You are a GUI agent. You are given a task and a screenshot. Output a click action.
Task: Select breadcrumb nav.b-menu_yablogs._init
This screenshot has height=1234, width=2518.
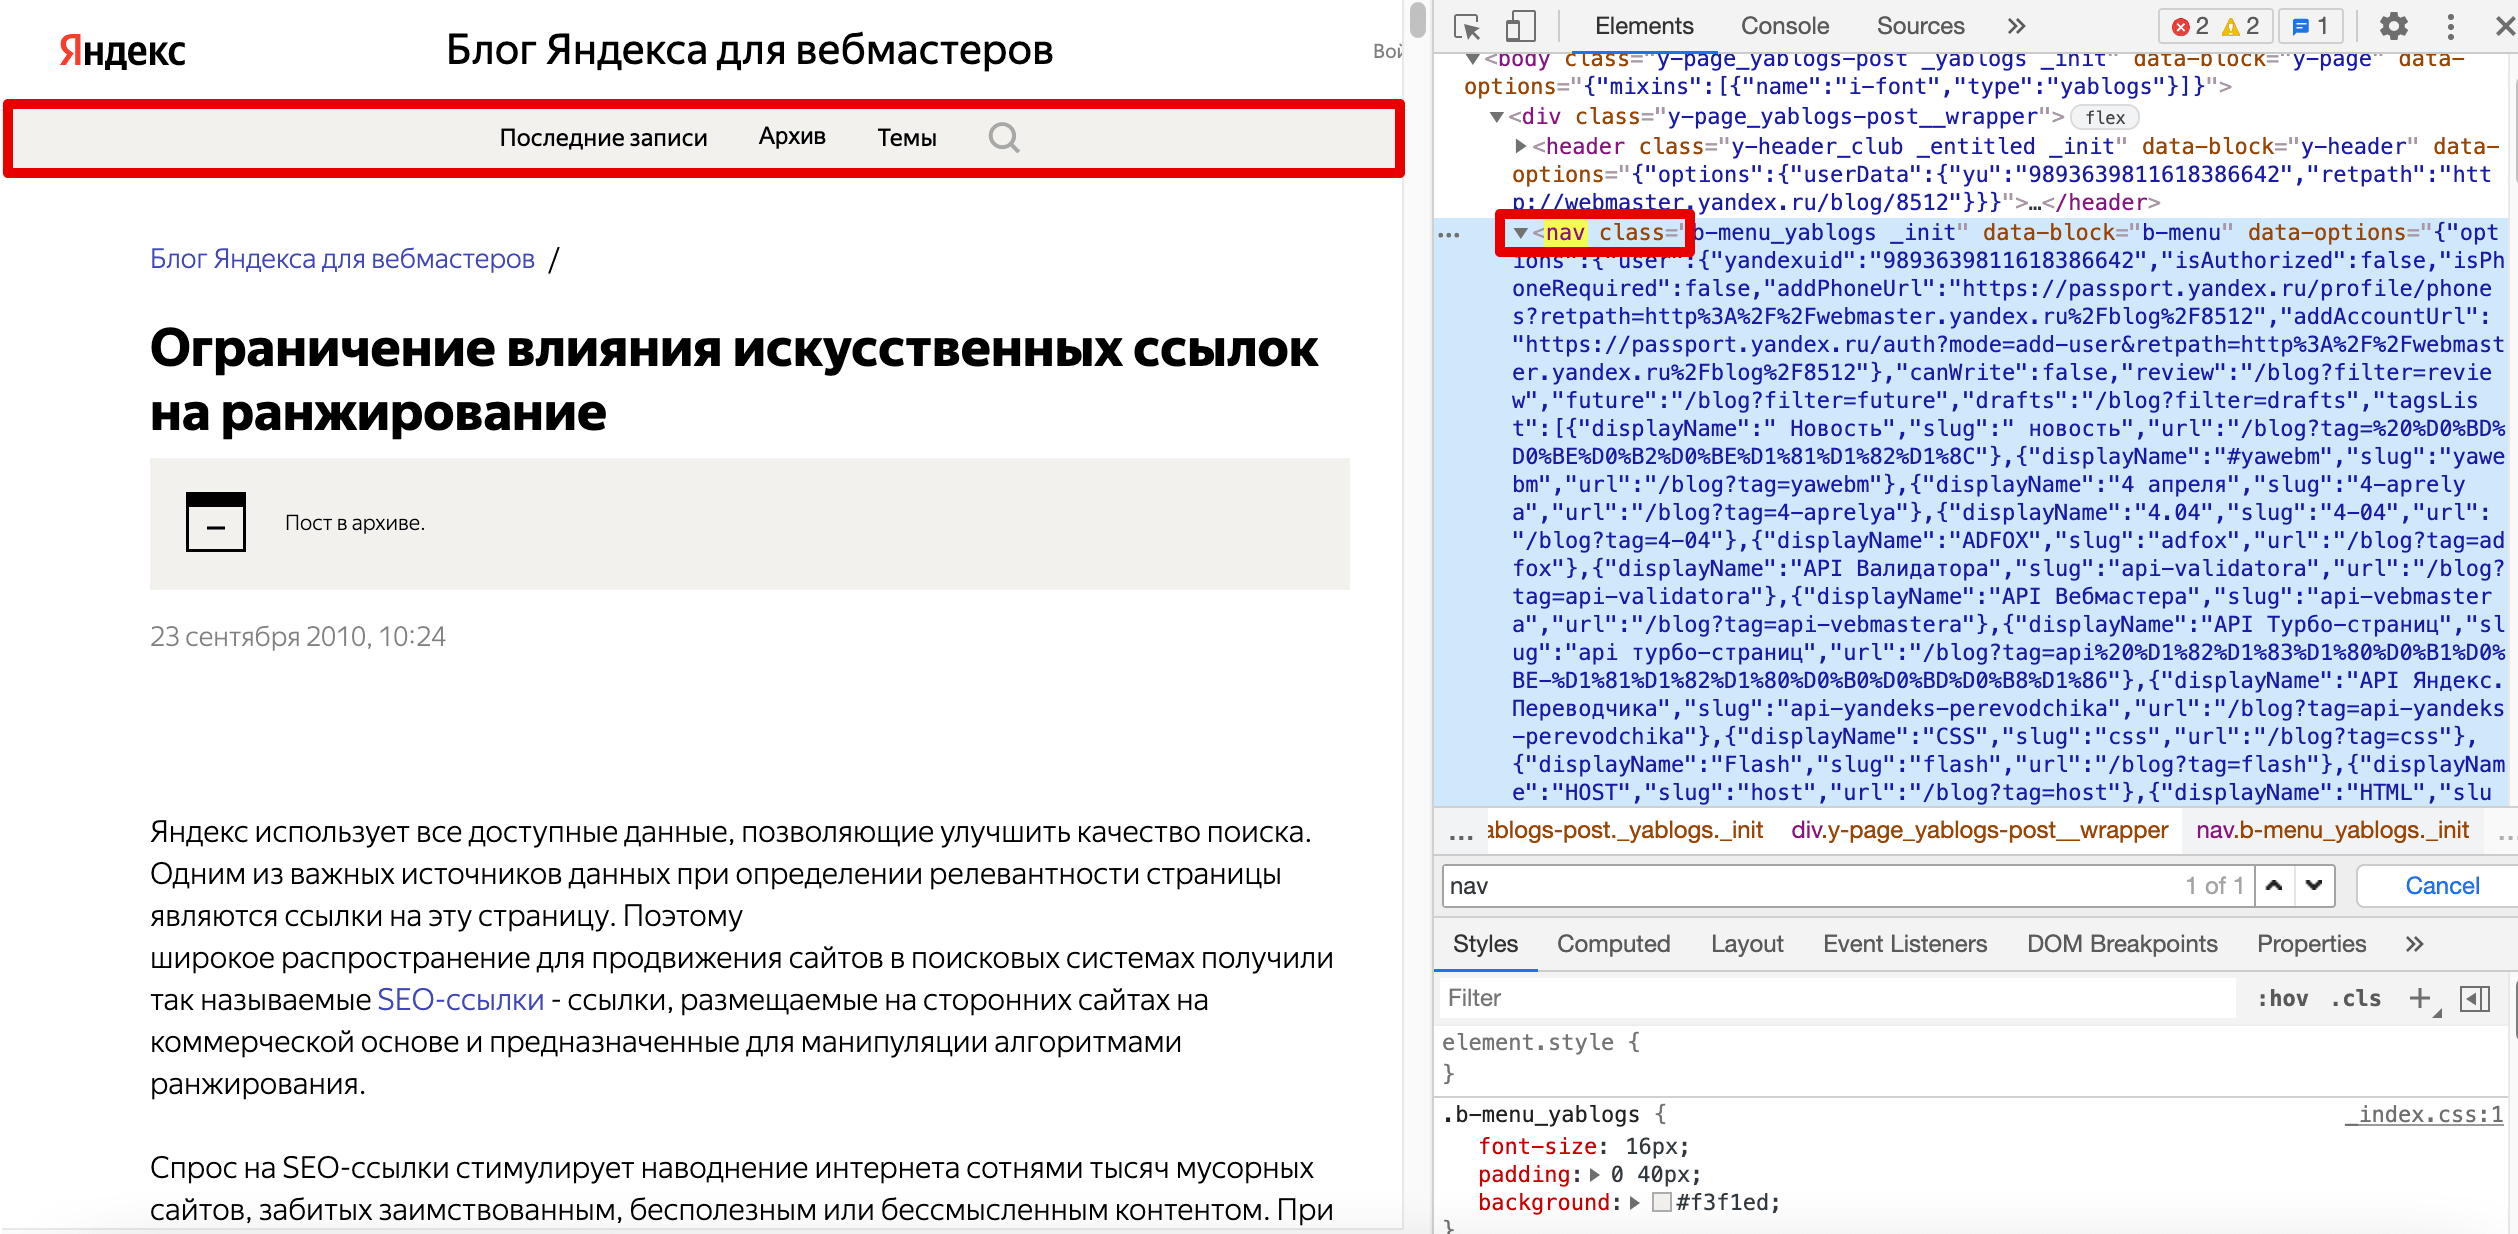(2332, 831)
